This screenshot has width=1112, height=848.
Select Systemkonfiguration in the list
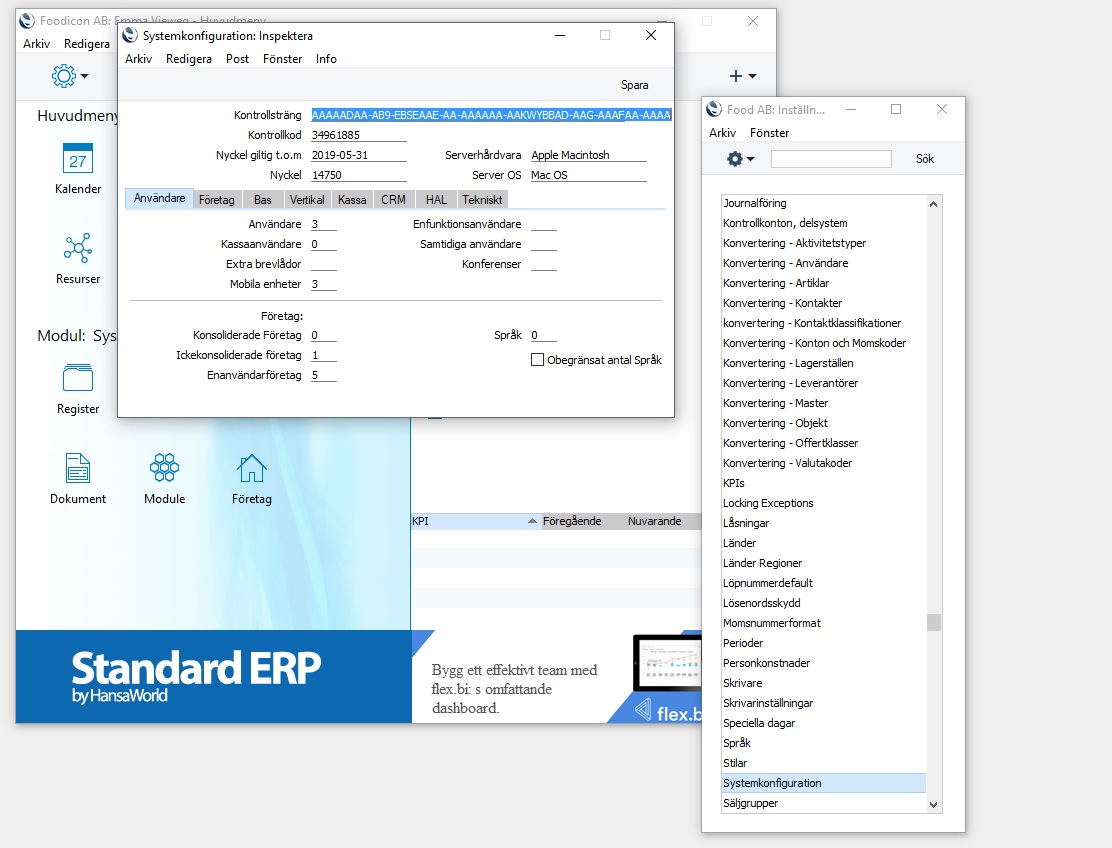(x=823, y=783)
